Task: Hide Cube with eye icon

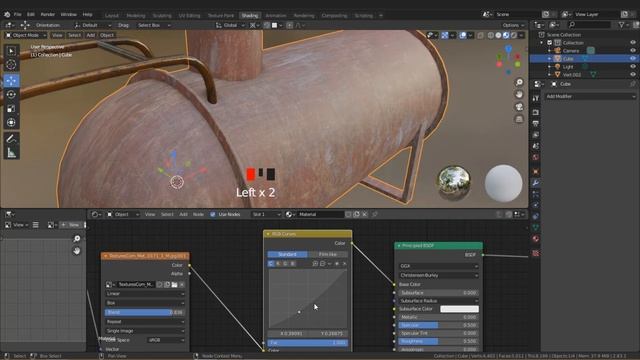Action: (633, 59)
